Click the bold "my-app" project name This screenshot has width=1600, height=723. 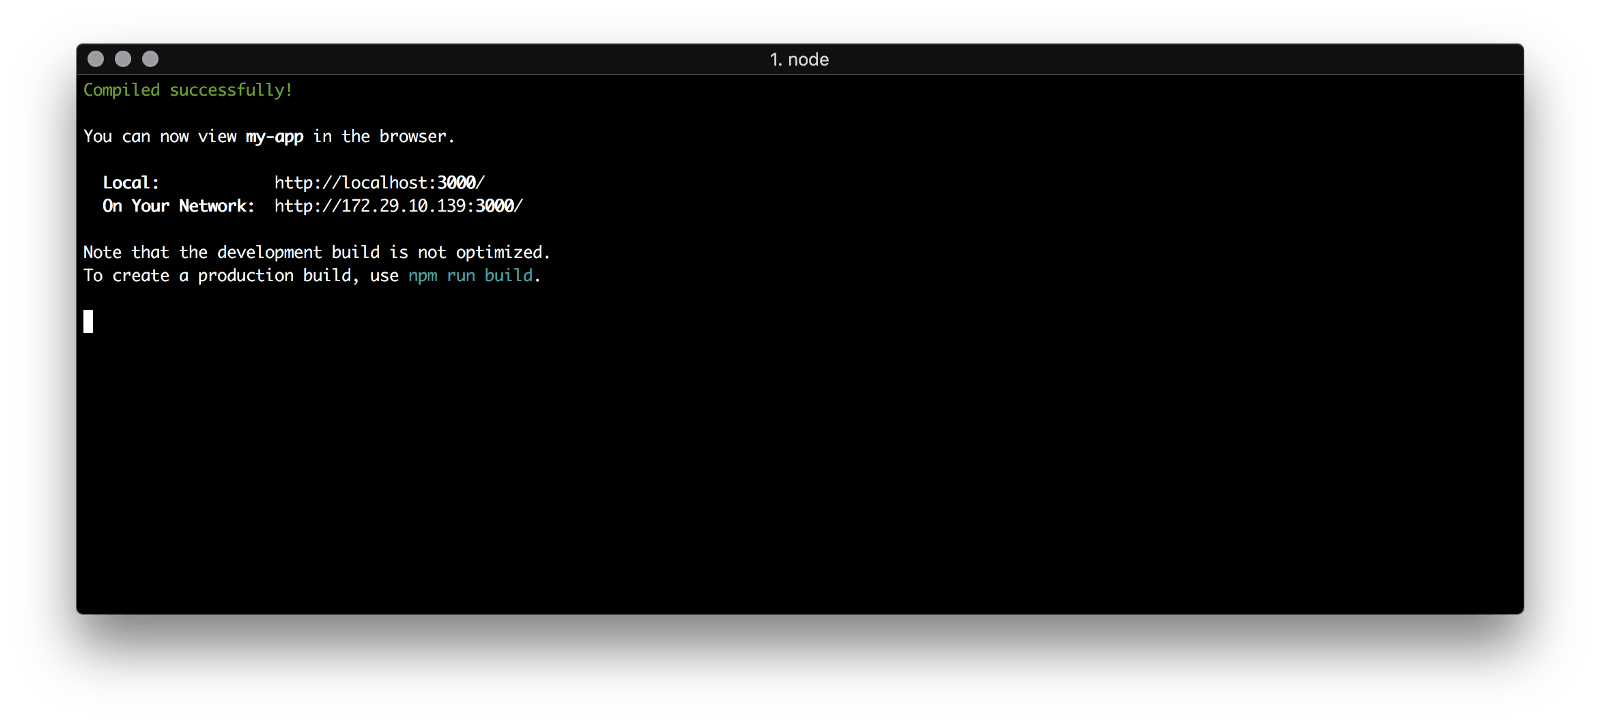(274, 137)
